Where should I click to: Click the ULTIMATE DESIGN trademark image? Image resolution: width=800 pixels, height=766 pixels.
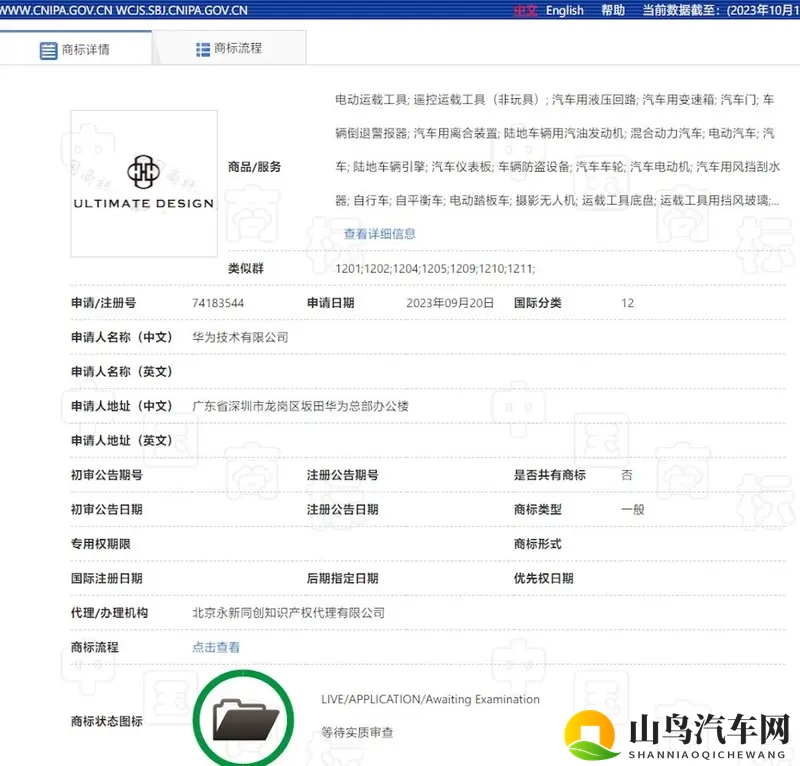pos(142,182)
